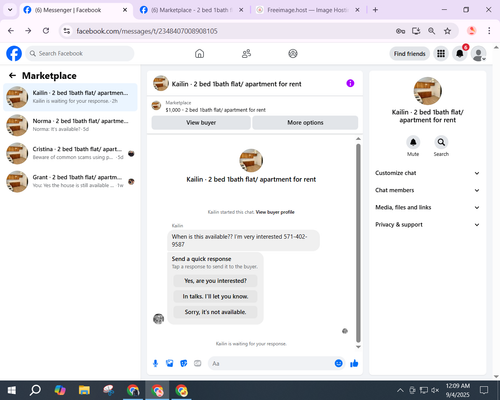Open the View buyer profile link

point(275,212)
